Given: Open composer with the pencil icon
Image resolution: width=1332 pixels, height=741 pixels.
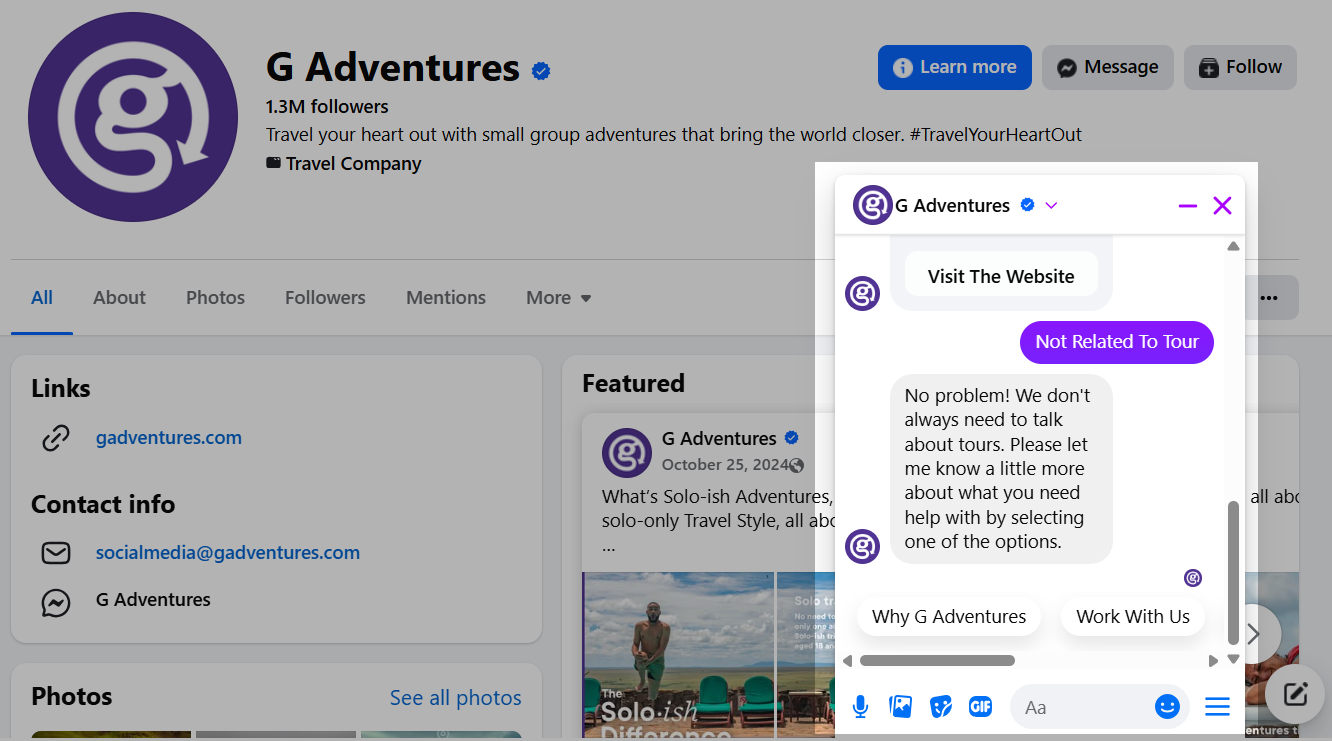Looking at the screenshot, I should pyautogui.click(x=1294, y=694).
